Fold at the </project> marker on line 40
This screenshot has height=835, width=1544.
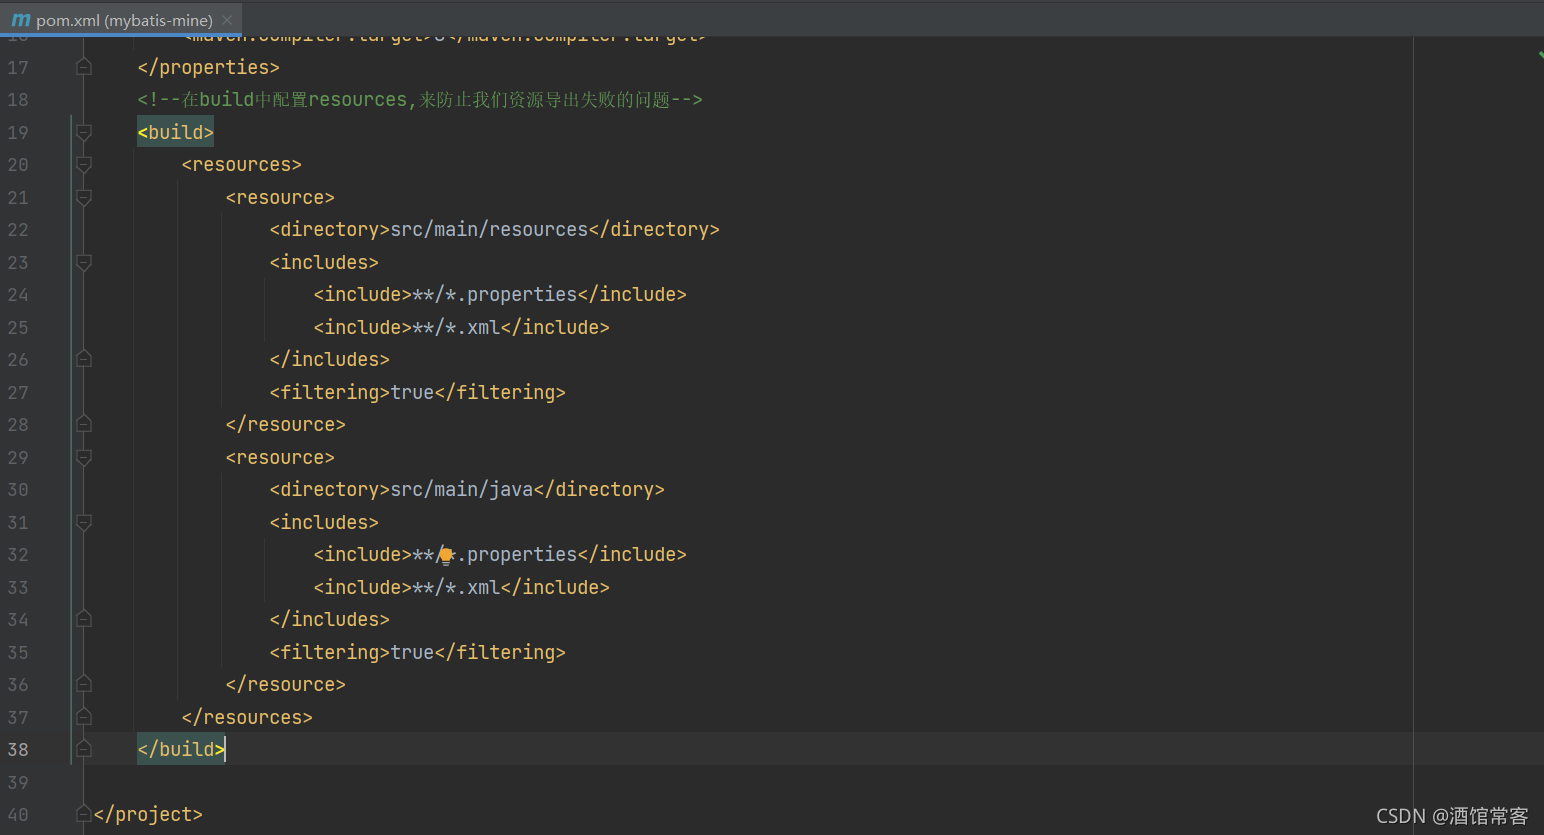click(x=84, y=814)
